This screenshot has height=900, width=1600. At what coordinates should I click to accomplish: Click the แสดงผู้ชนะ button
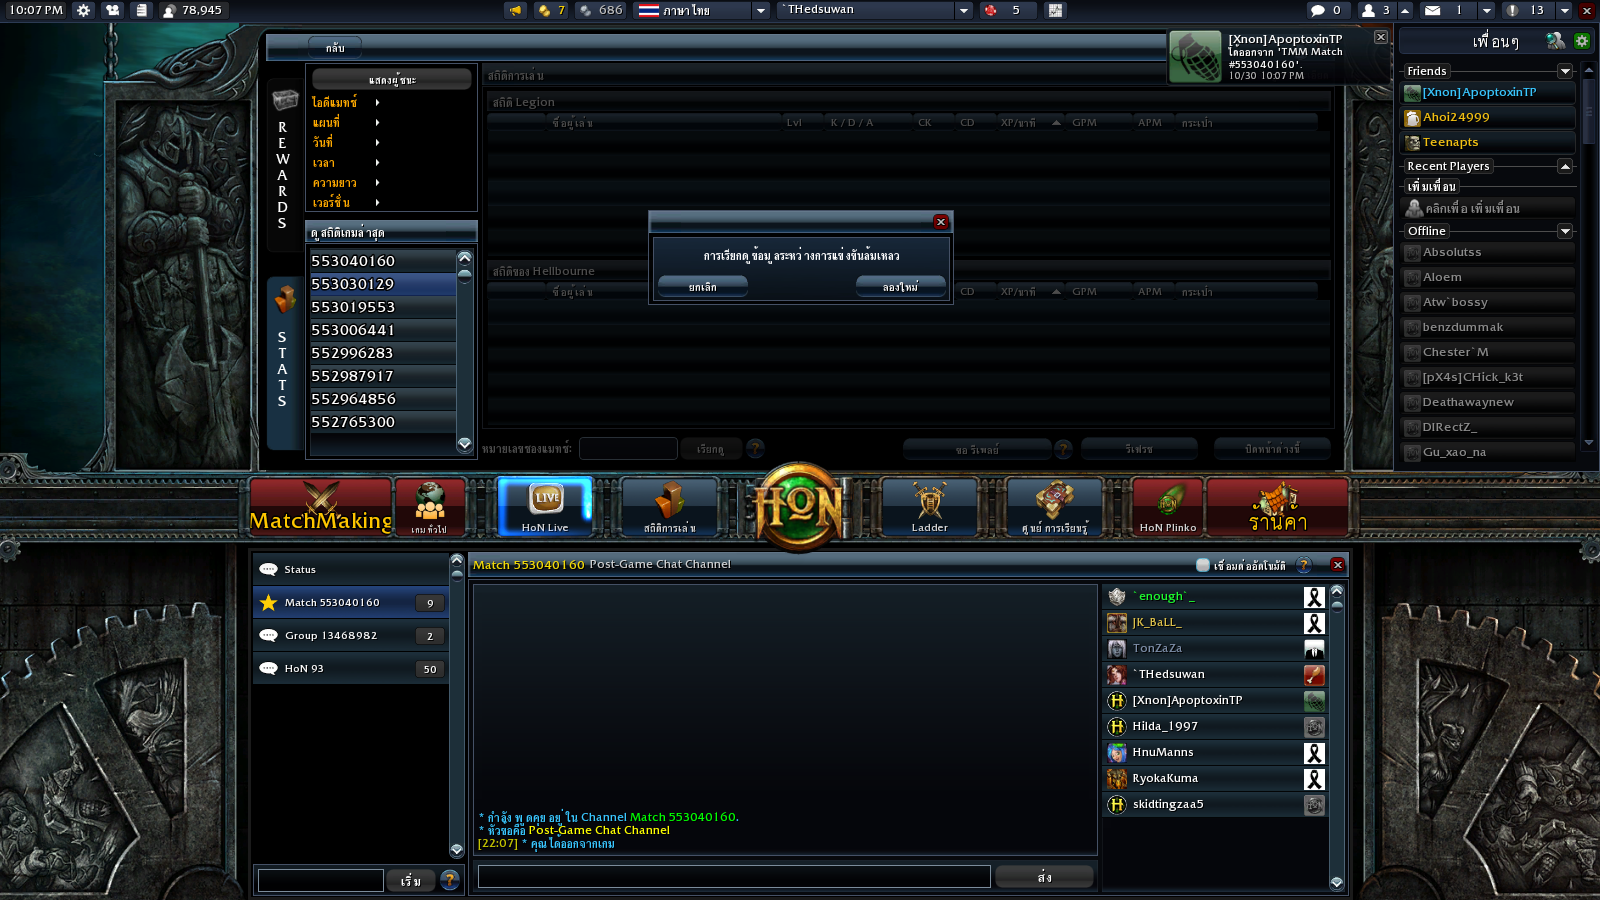coord(392,79)
